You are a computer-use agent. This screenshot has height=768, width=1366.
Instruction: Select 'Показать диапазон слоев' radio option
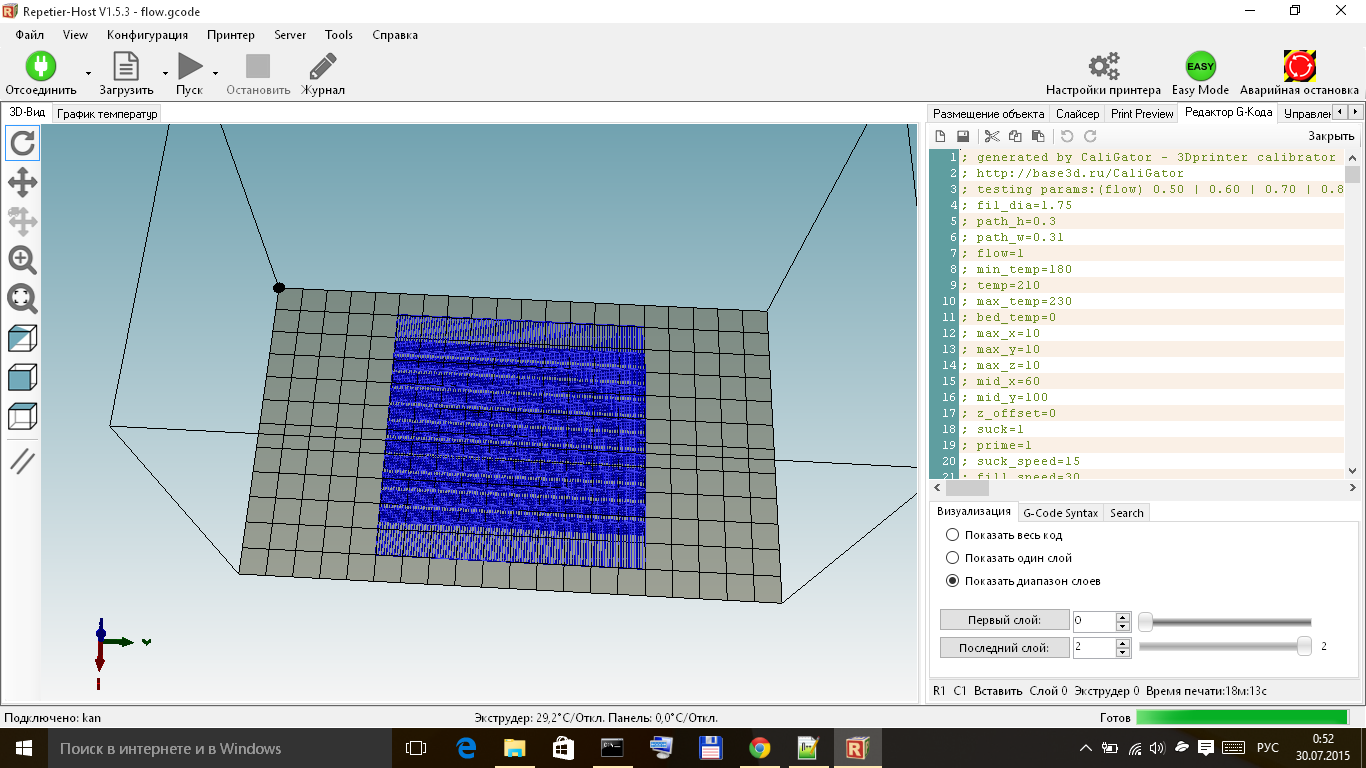click(952, 581)
